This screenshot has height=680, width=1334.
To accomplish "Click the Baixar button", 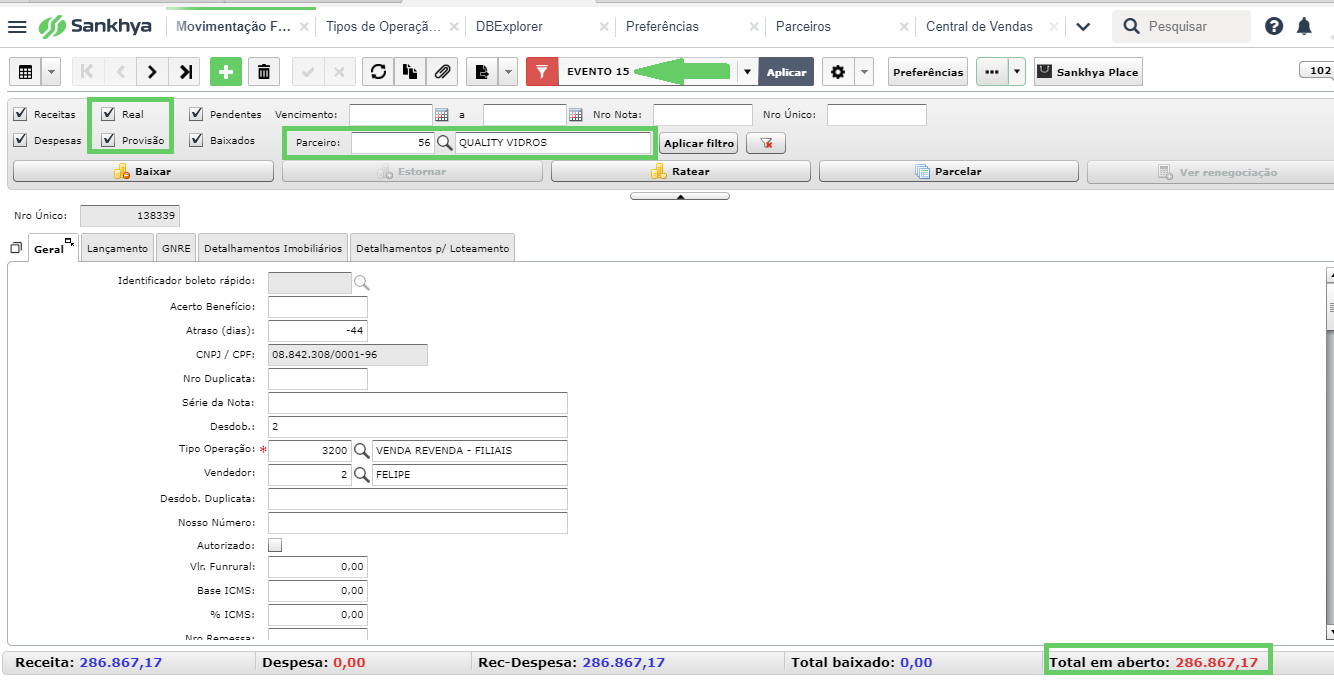I will [x=142, y=172].
